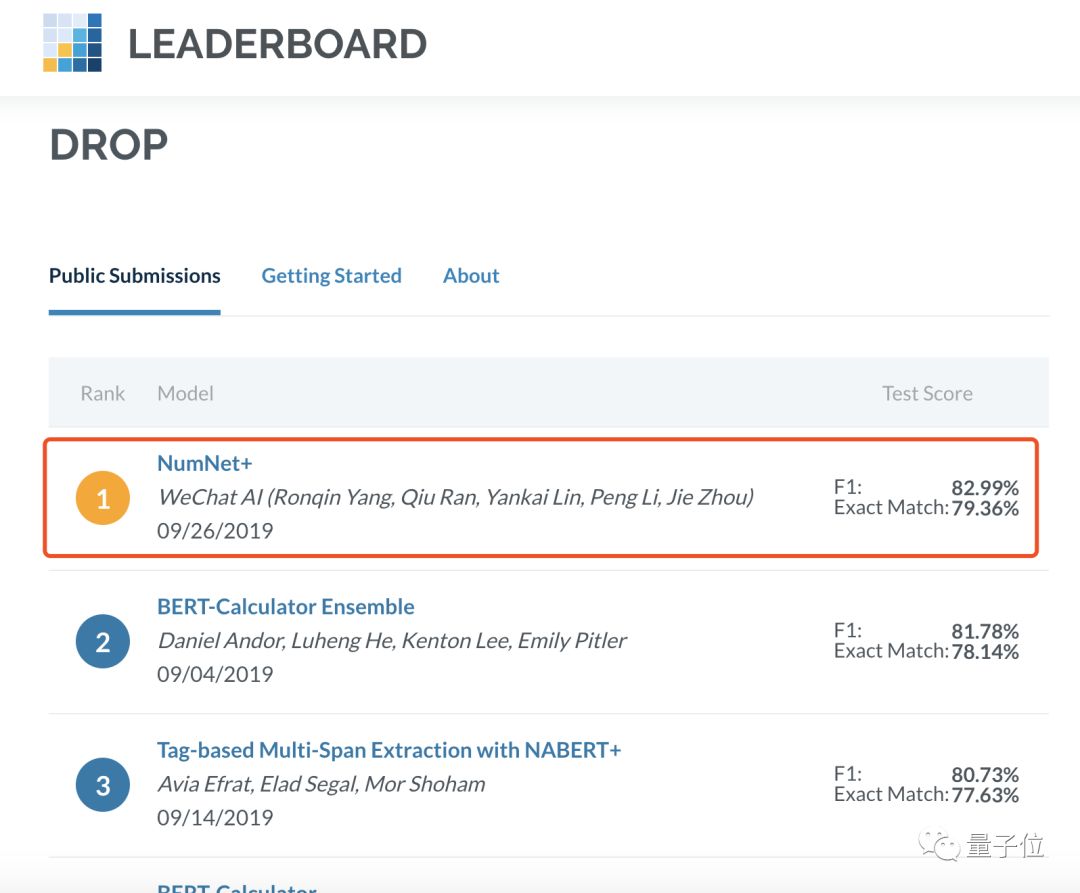Click the Model column header

tap(185, 393)
